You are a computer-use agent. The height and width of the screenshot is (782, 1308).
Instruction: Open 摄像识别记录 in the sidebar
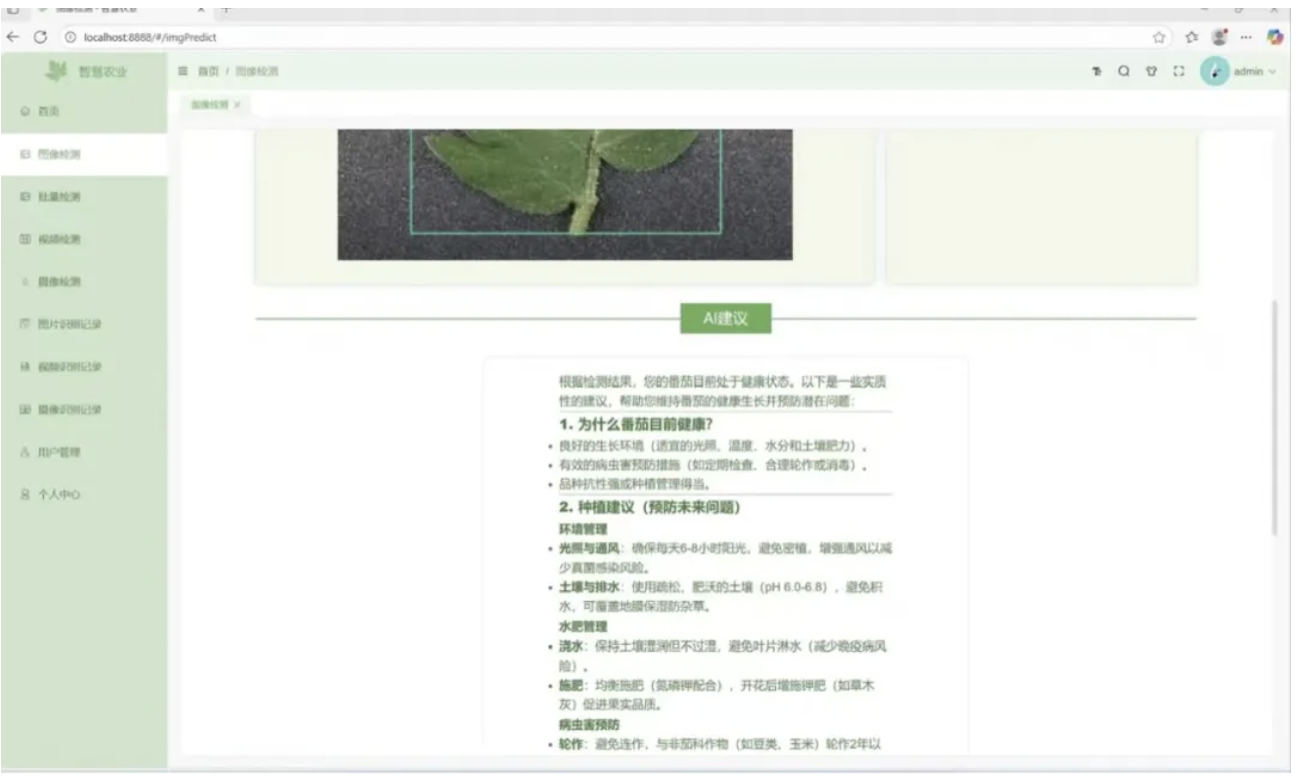[84, 409]
